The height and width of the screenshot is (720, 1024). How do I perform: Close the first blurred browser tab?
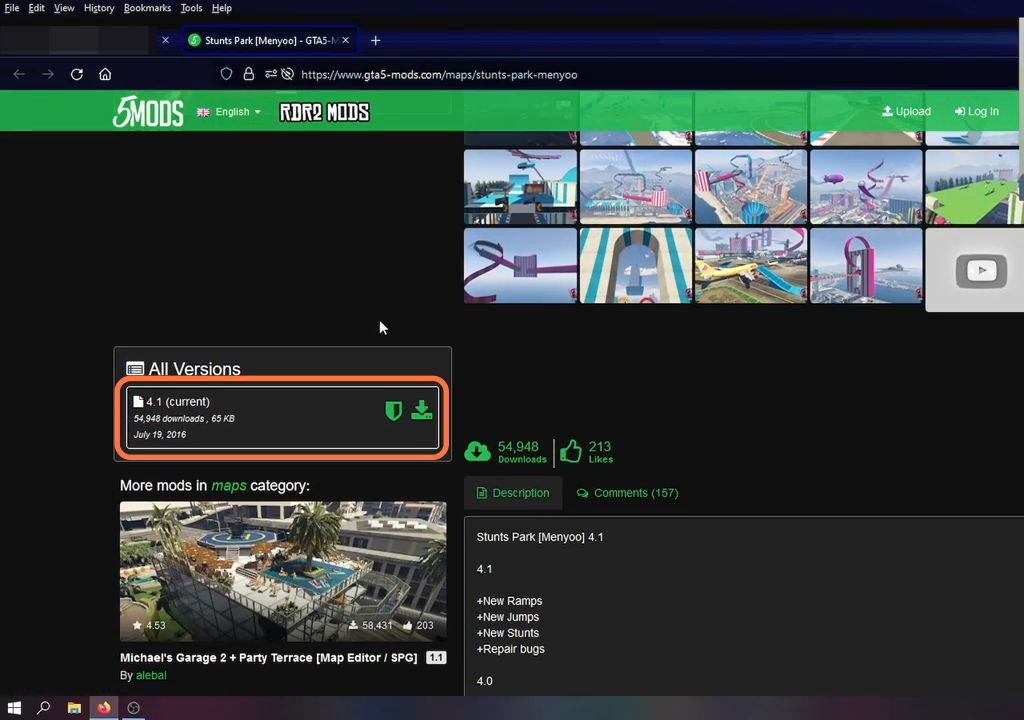(x=165, y=41)
